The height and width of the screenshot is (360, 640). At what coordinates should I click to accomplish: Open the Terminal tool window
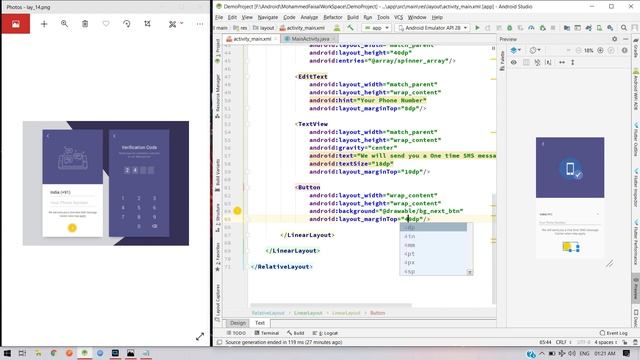click(267, 333)
